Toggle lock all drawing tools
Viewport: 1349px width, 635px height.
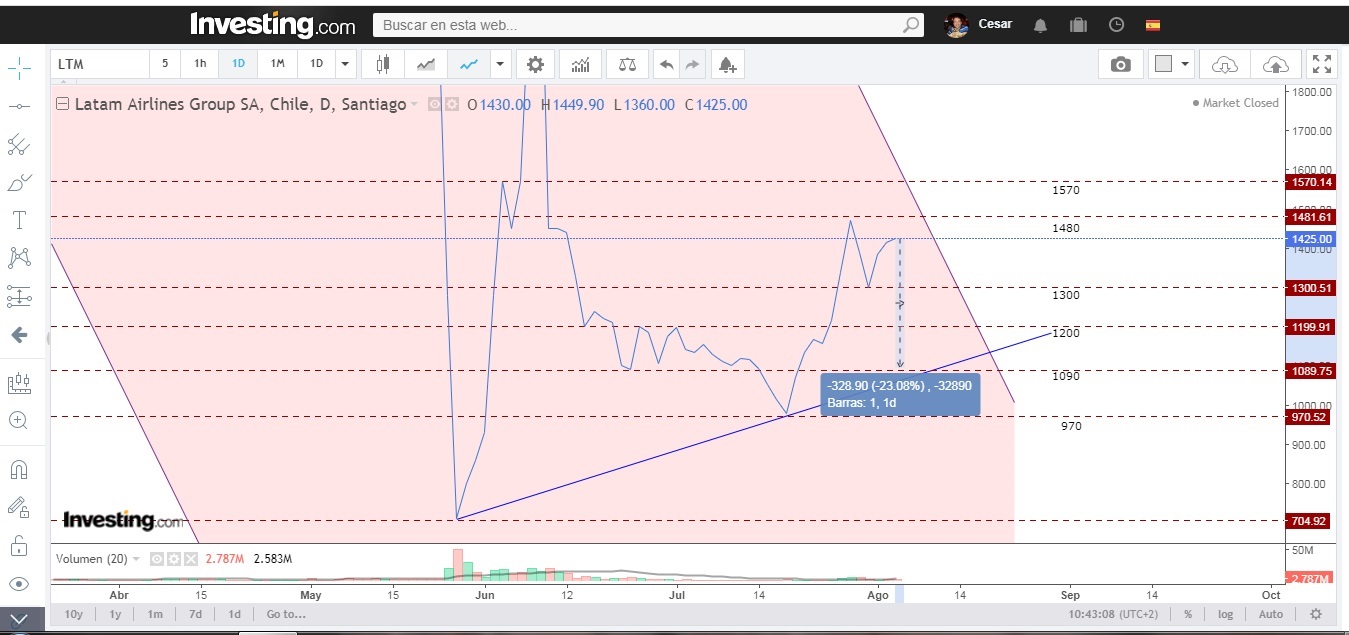[x=19, y=545]
